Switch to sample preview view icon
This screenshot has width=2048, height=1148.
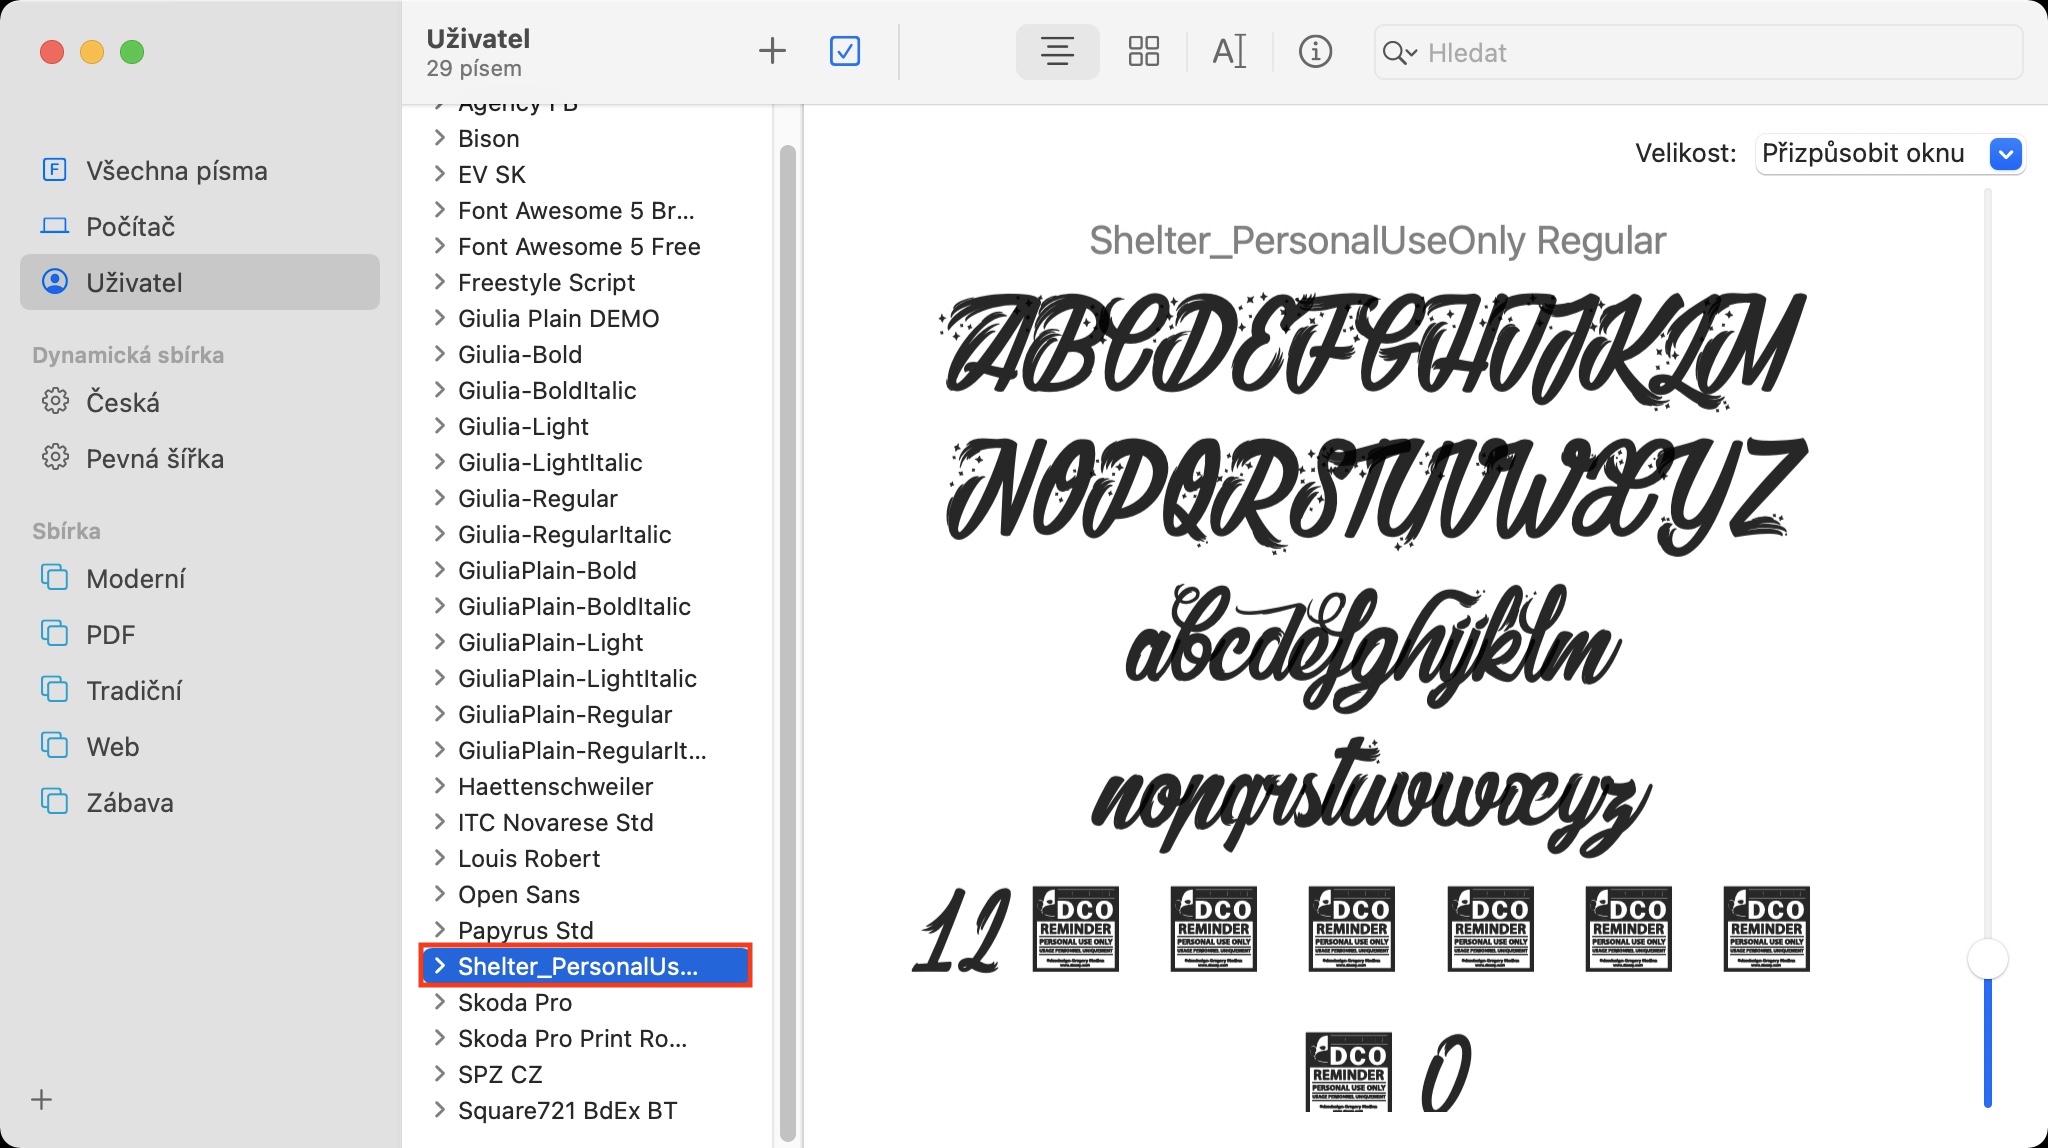(x=1057, y=51)
